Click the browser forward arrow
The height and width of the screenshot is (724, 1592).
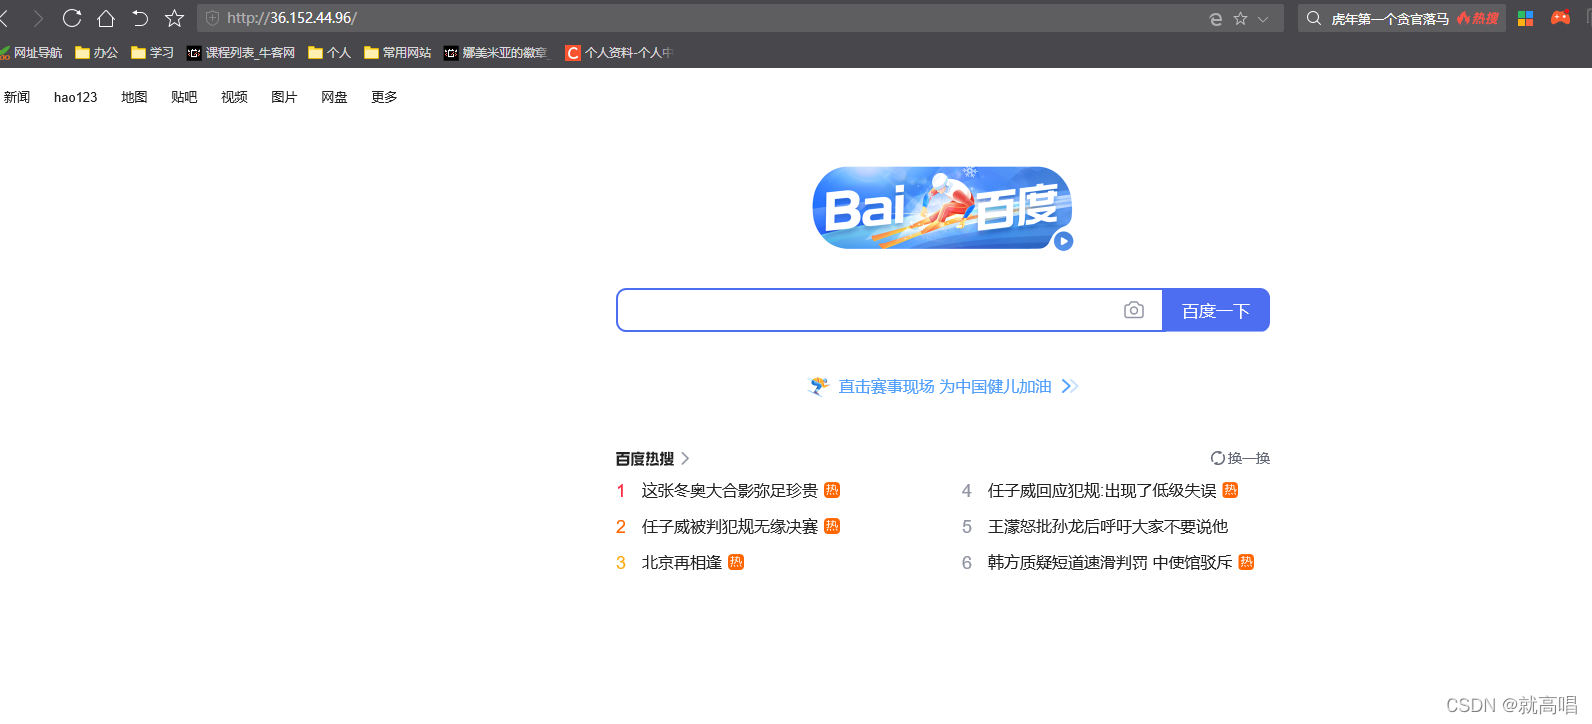38,18
